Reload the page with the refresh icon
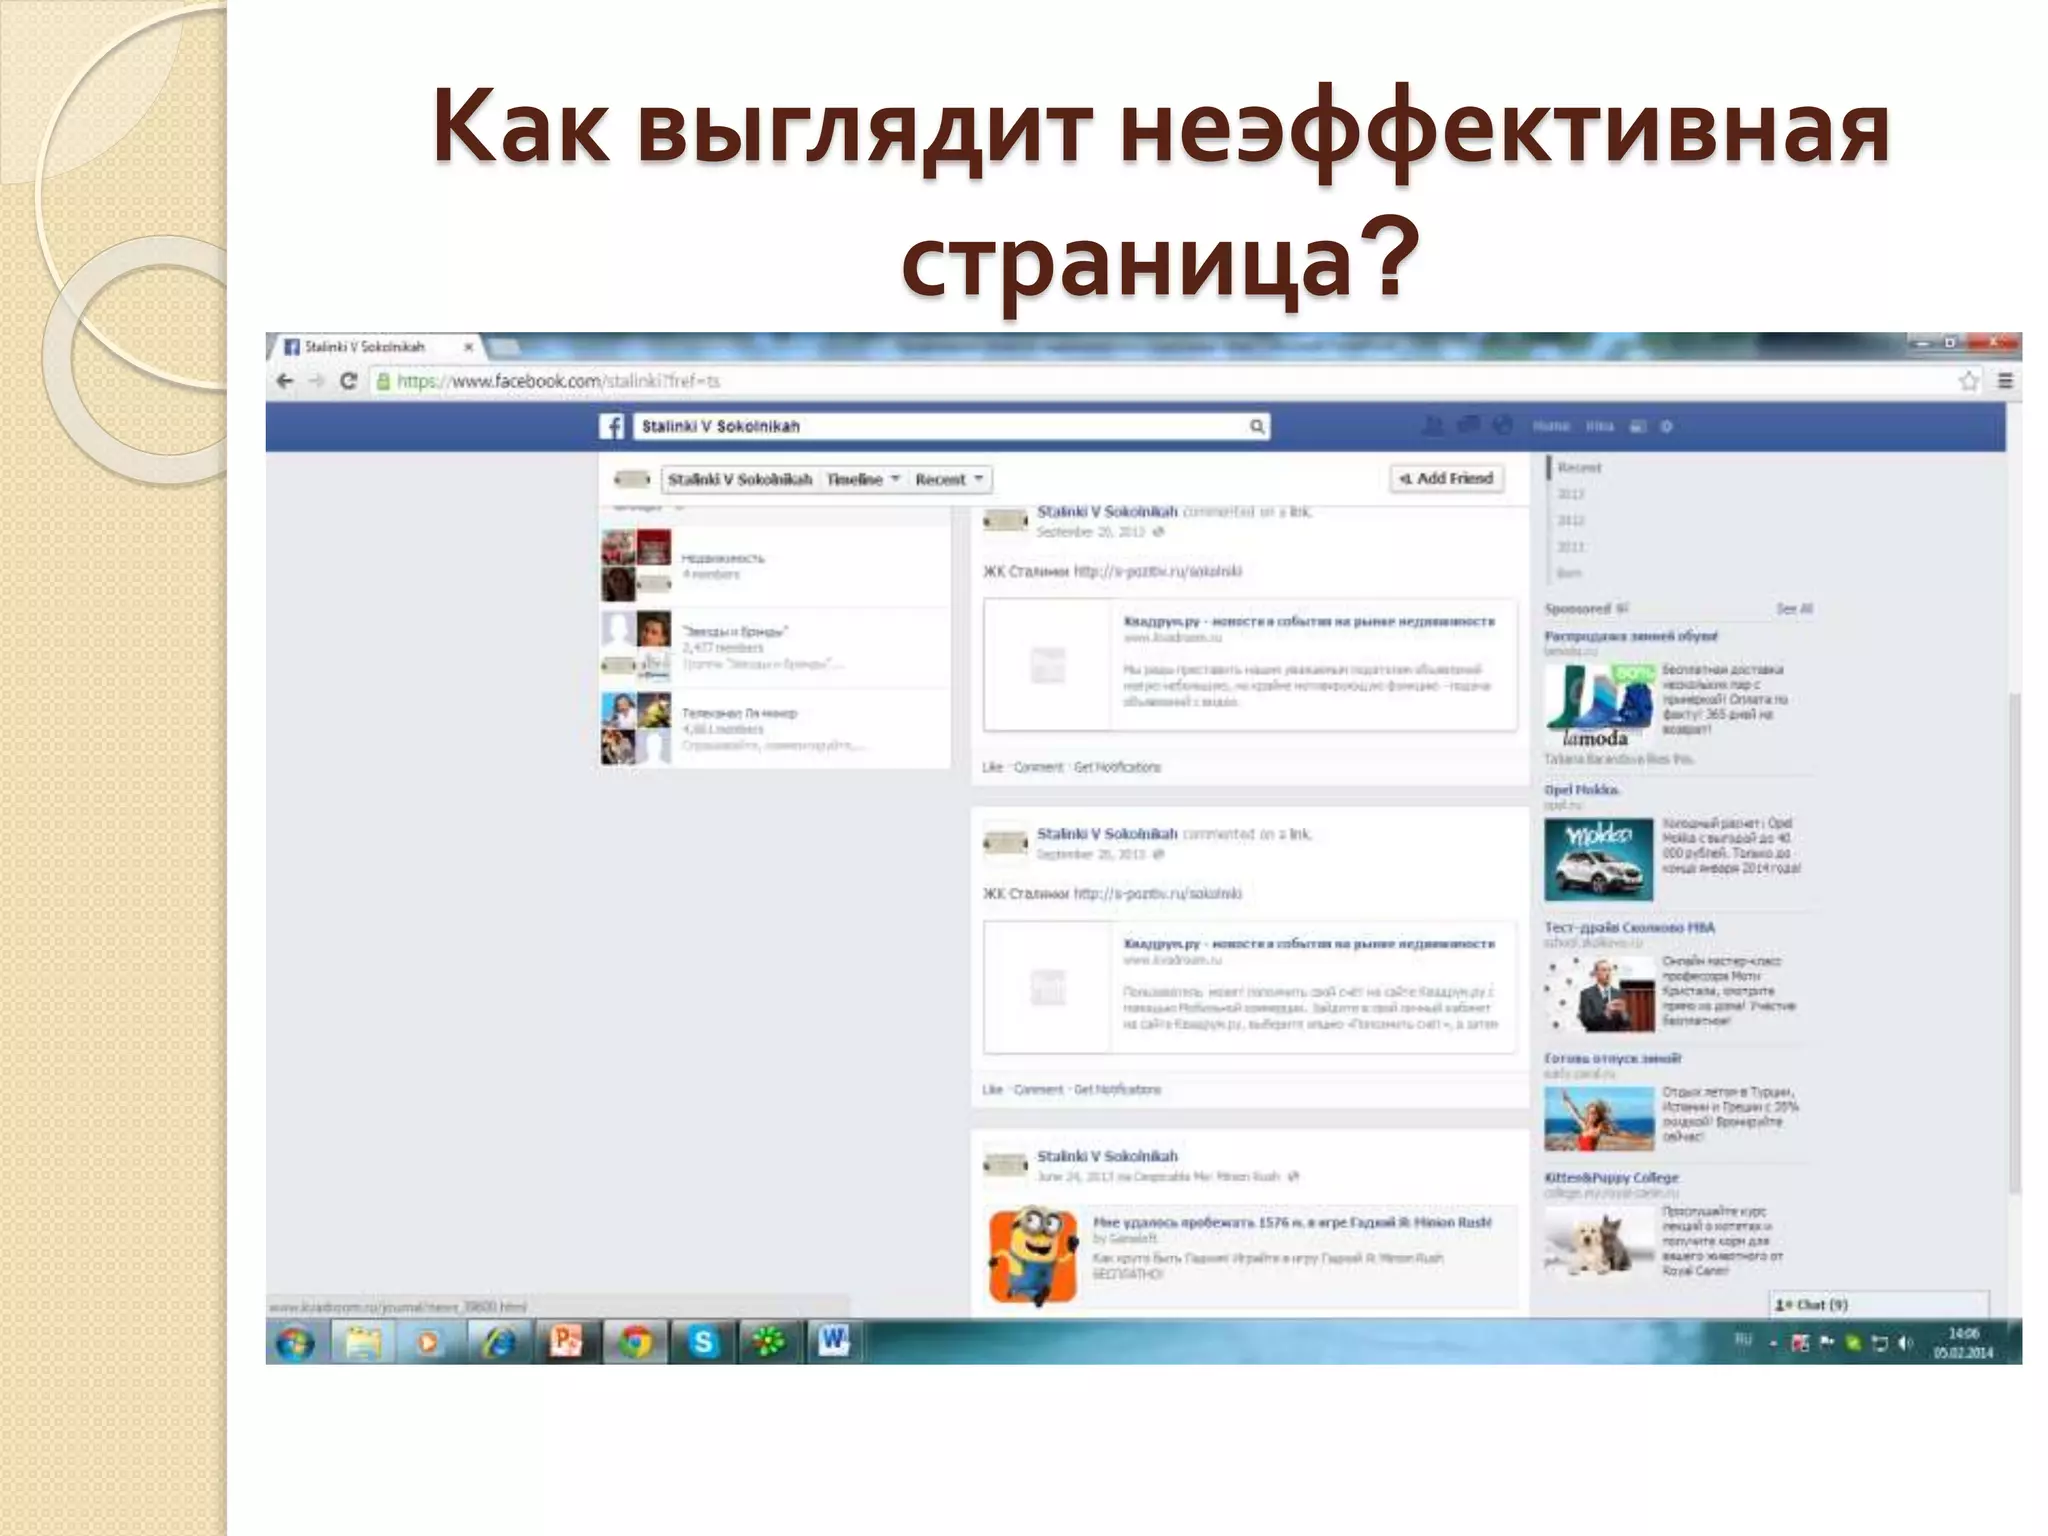The height and width of the screenshot is (1536, 2048). 348,381
